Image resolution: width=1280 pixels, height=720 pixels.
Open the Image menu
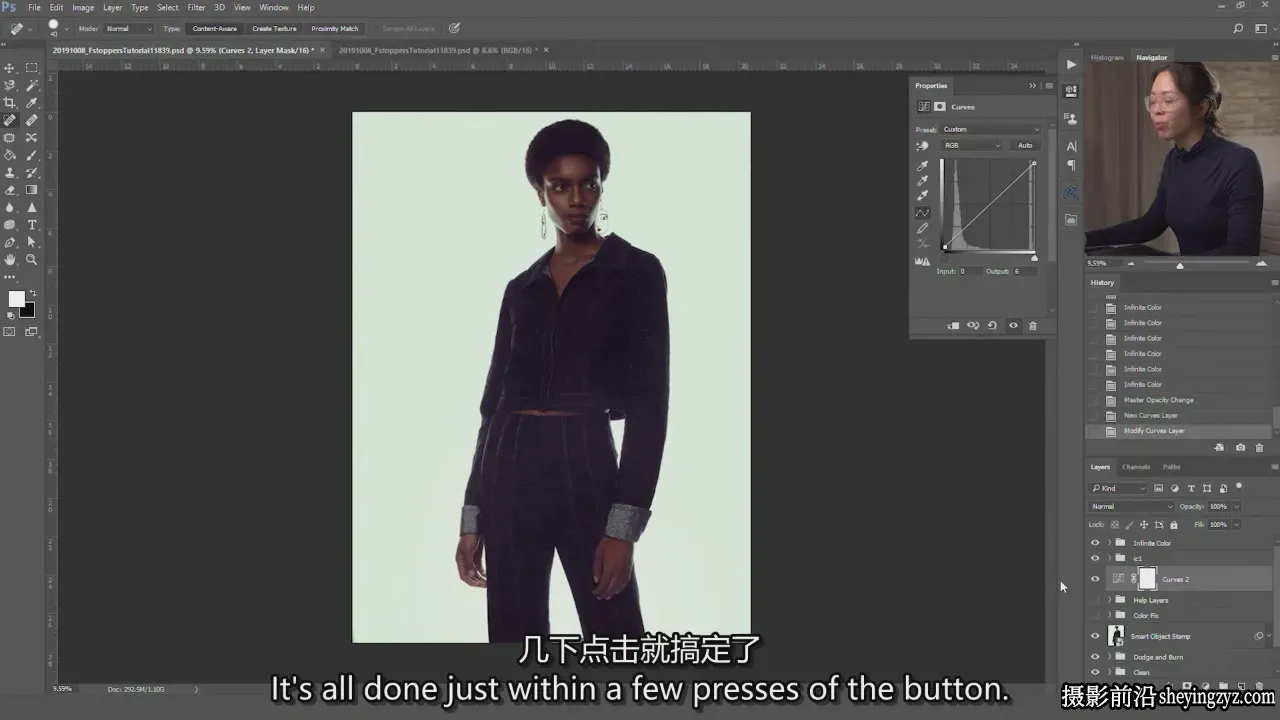[x=83, y=7]
